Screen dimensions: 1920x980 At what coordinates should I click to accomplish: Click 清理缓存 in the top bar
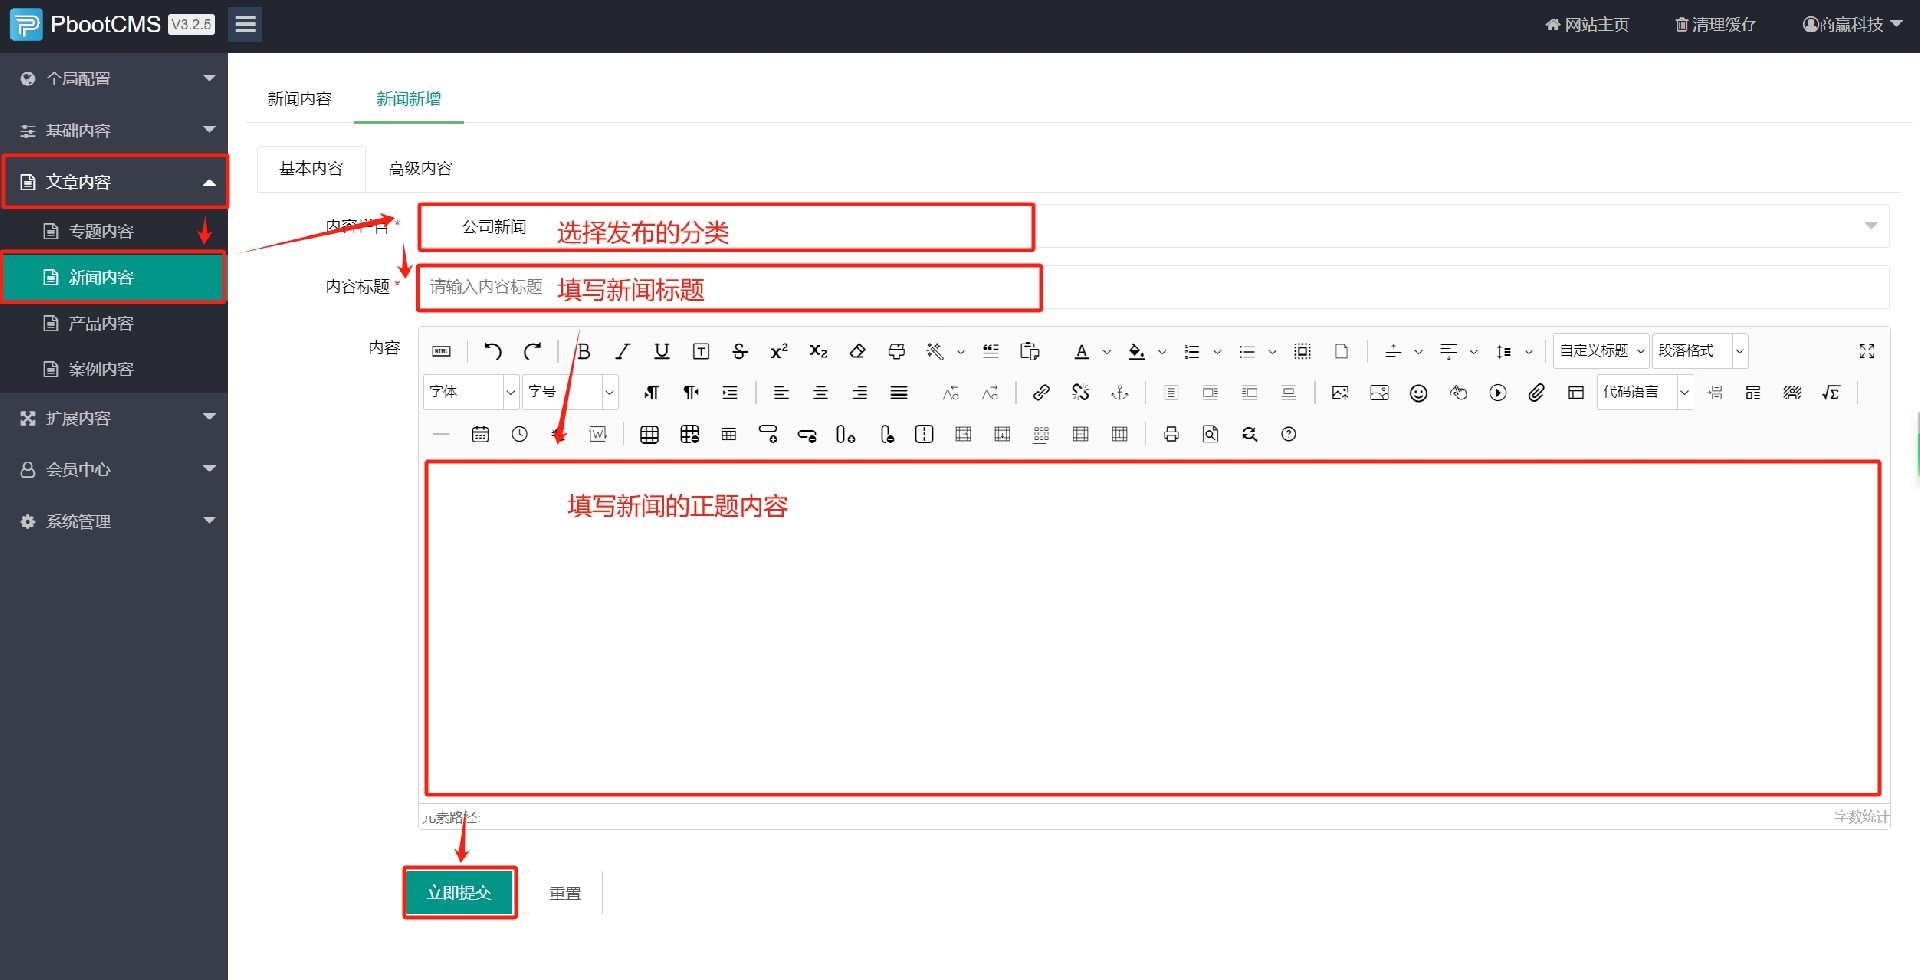click(x=1716, y=25)
